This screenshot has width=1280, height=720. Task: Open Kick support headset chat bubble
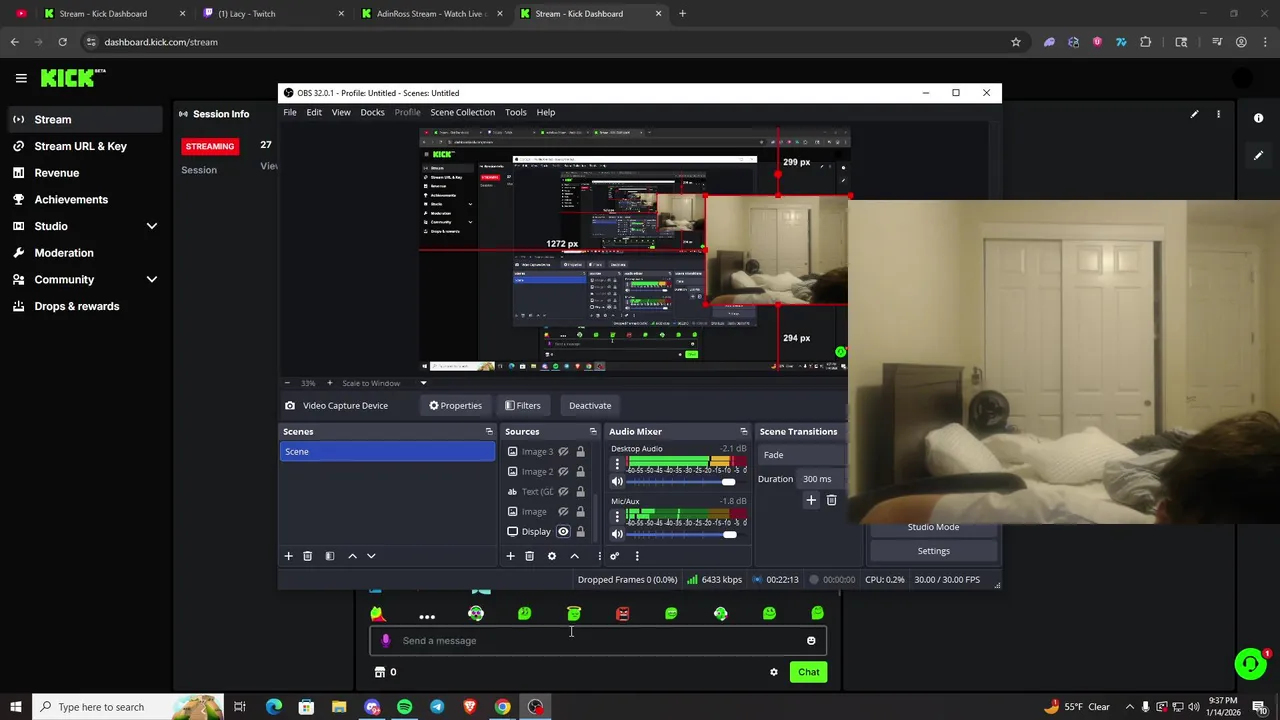pyautogui.click(x=1250, y=663)
